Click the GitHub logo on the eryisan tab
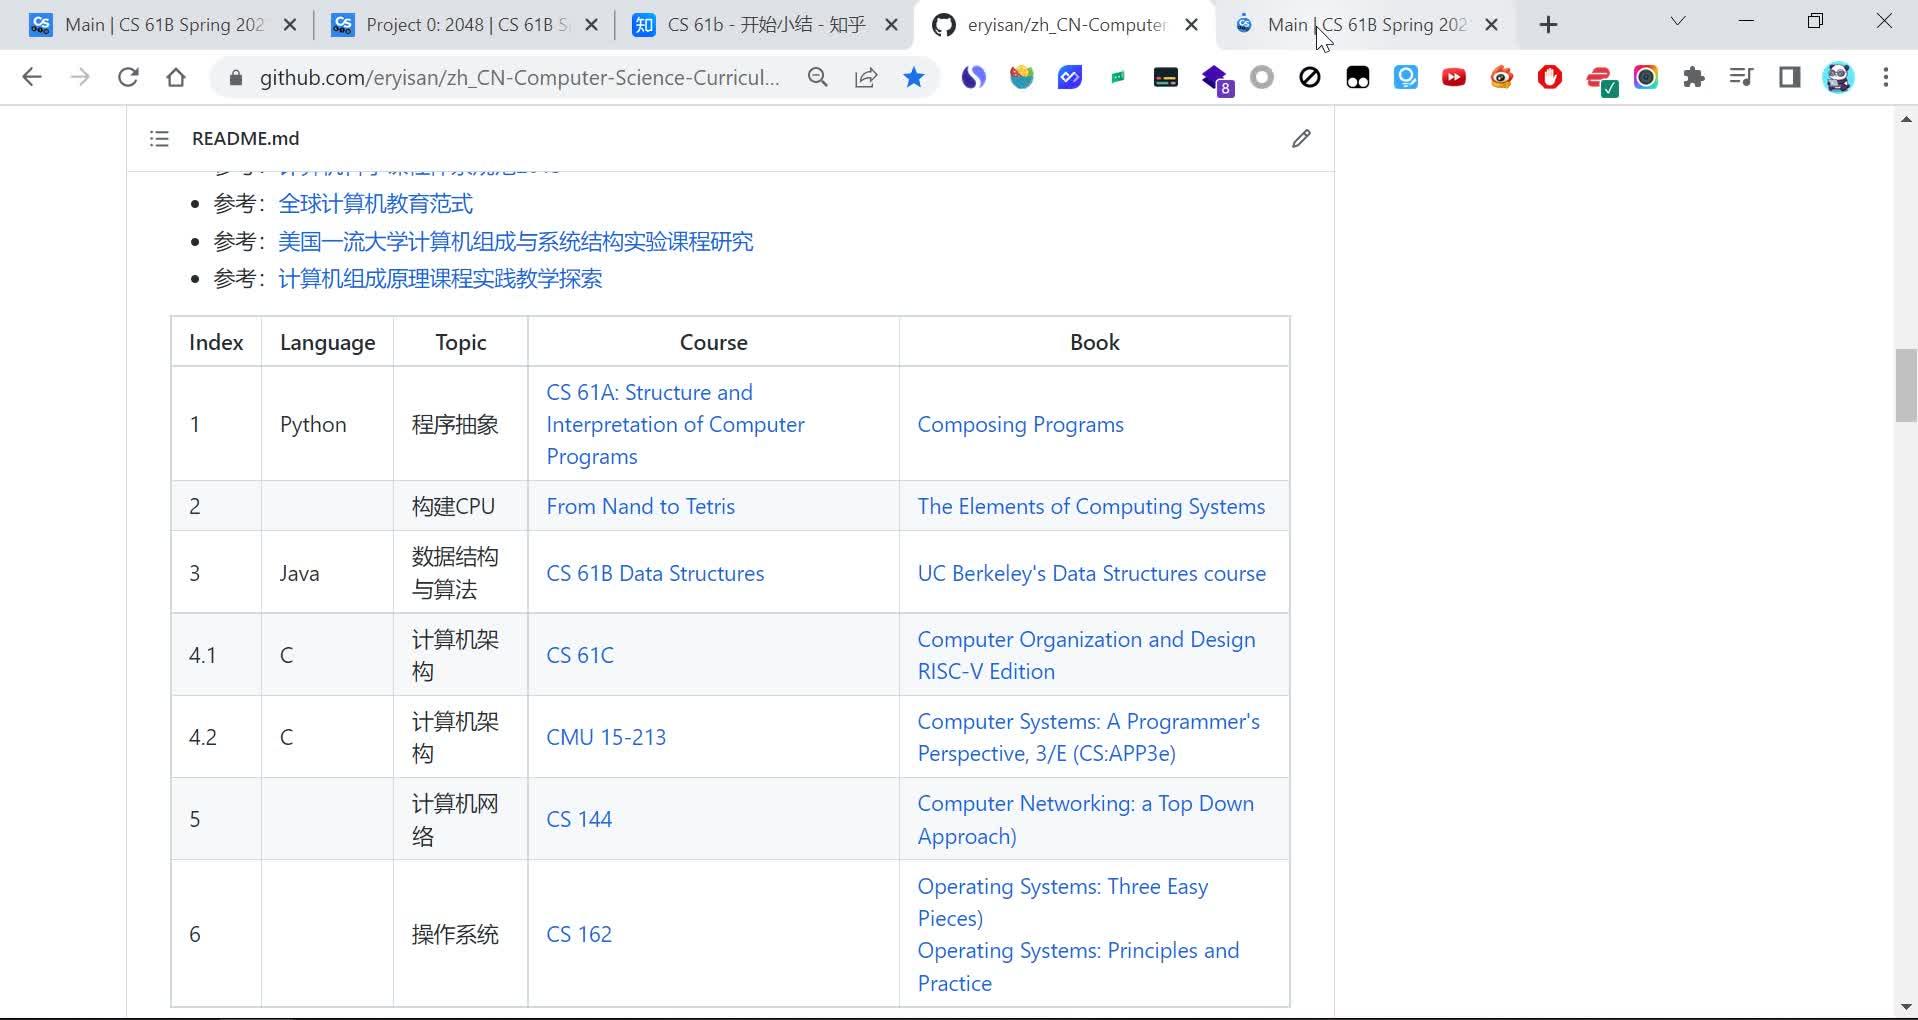 [943, 24]
